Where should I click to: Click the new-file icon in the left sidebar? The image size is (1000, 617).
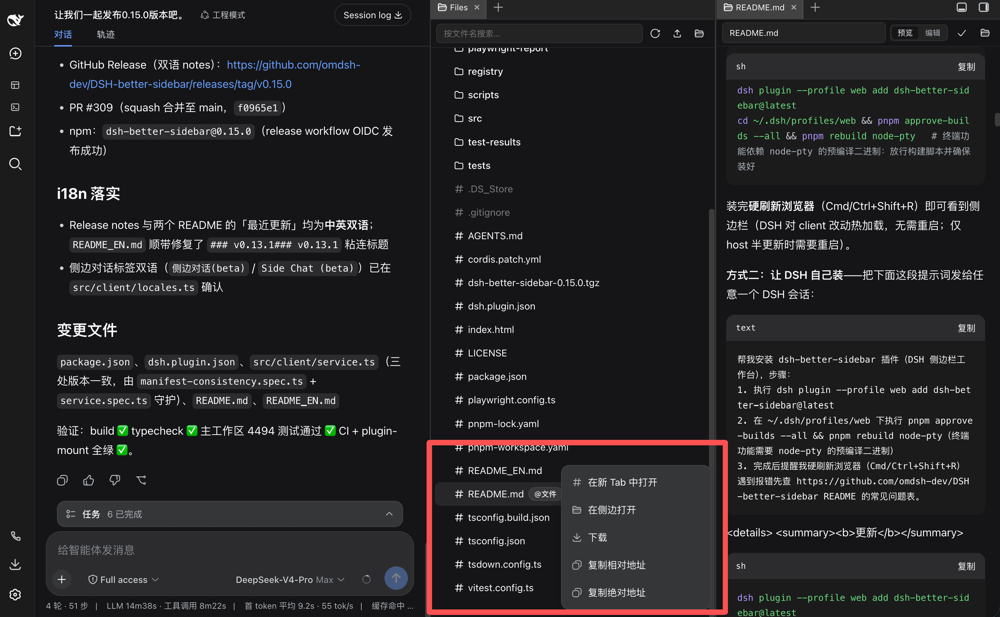(x=15, y=131)
